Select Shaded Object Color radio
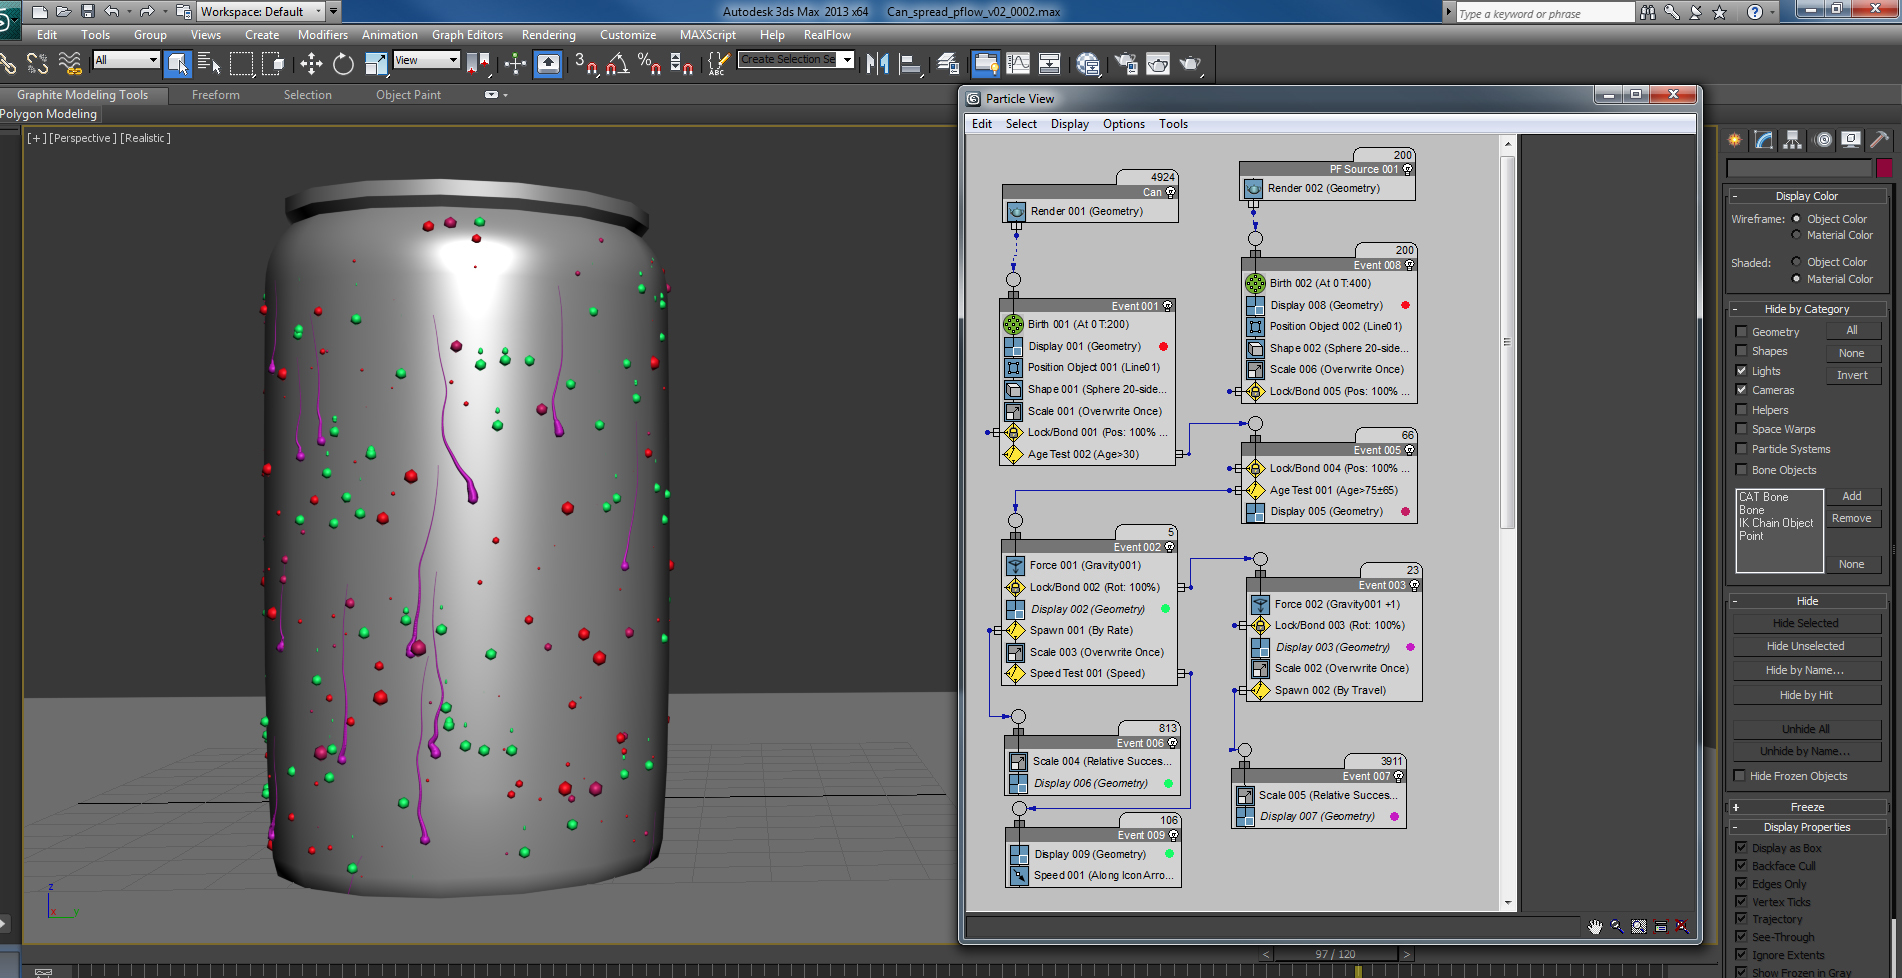This screenshot has height=978, width=1902. click(1796, 262)
